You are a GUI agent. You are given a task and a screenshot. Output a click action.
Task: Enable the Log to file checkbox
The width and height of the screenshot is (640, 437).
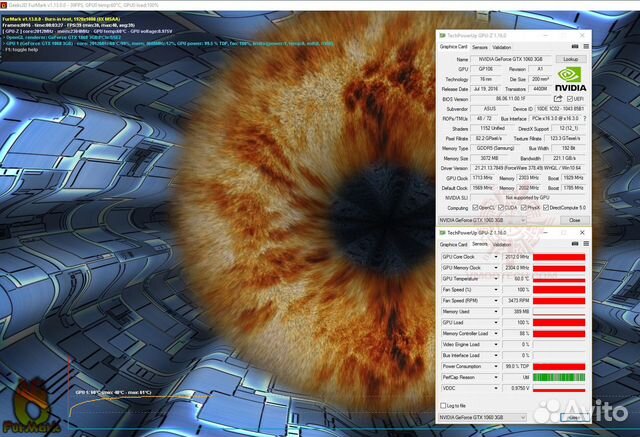coord(443,406)
